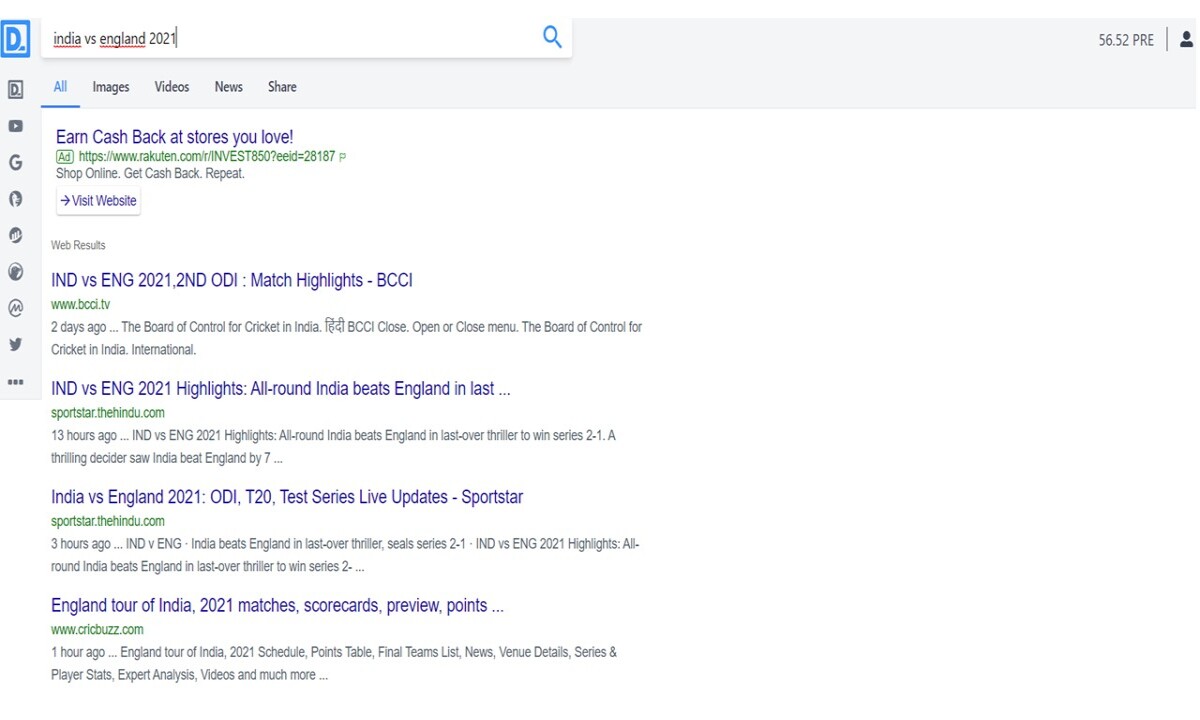Viewport: 1200px width, 720px height.
Task: Click the www.bcci.tv URL
Action: pyautogui.click(x=81, y=305)
